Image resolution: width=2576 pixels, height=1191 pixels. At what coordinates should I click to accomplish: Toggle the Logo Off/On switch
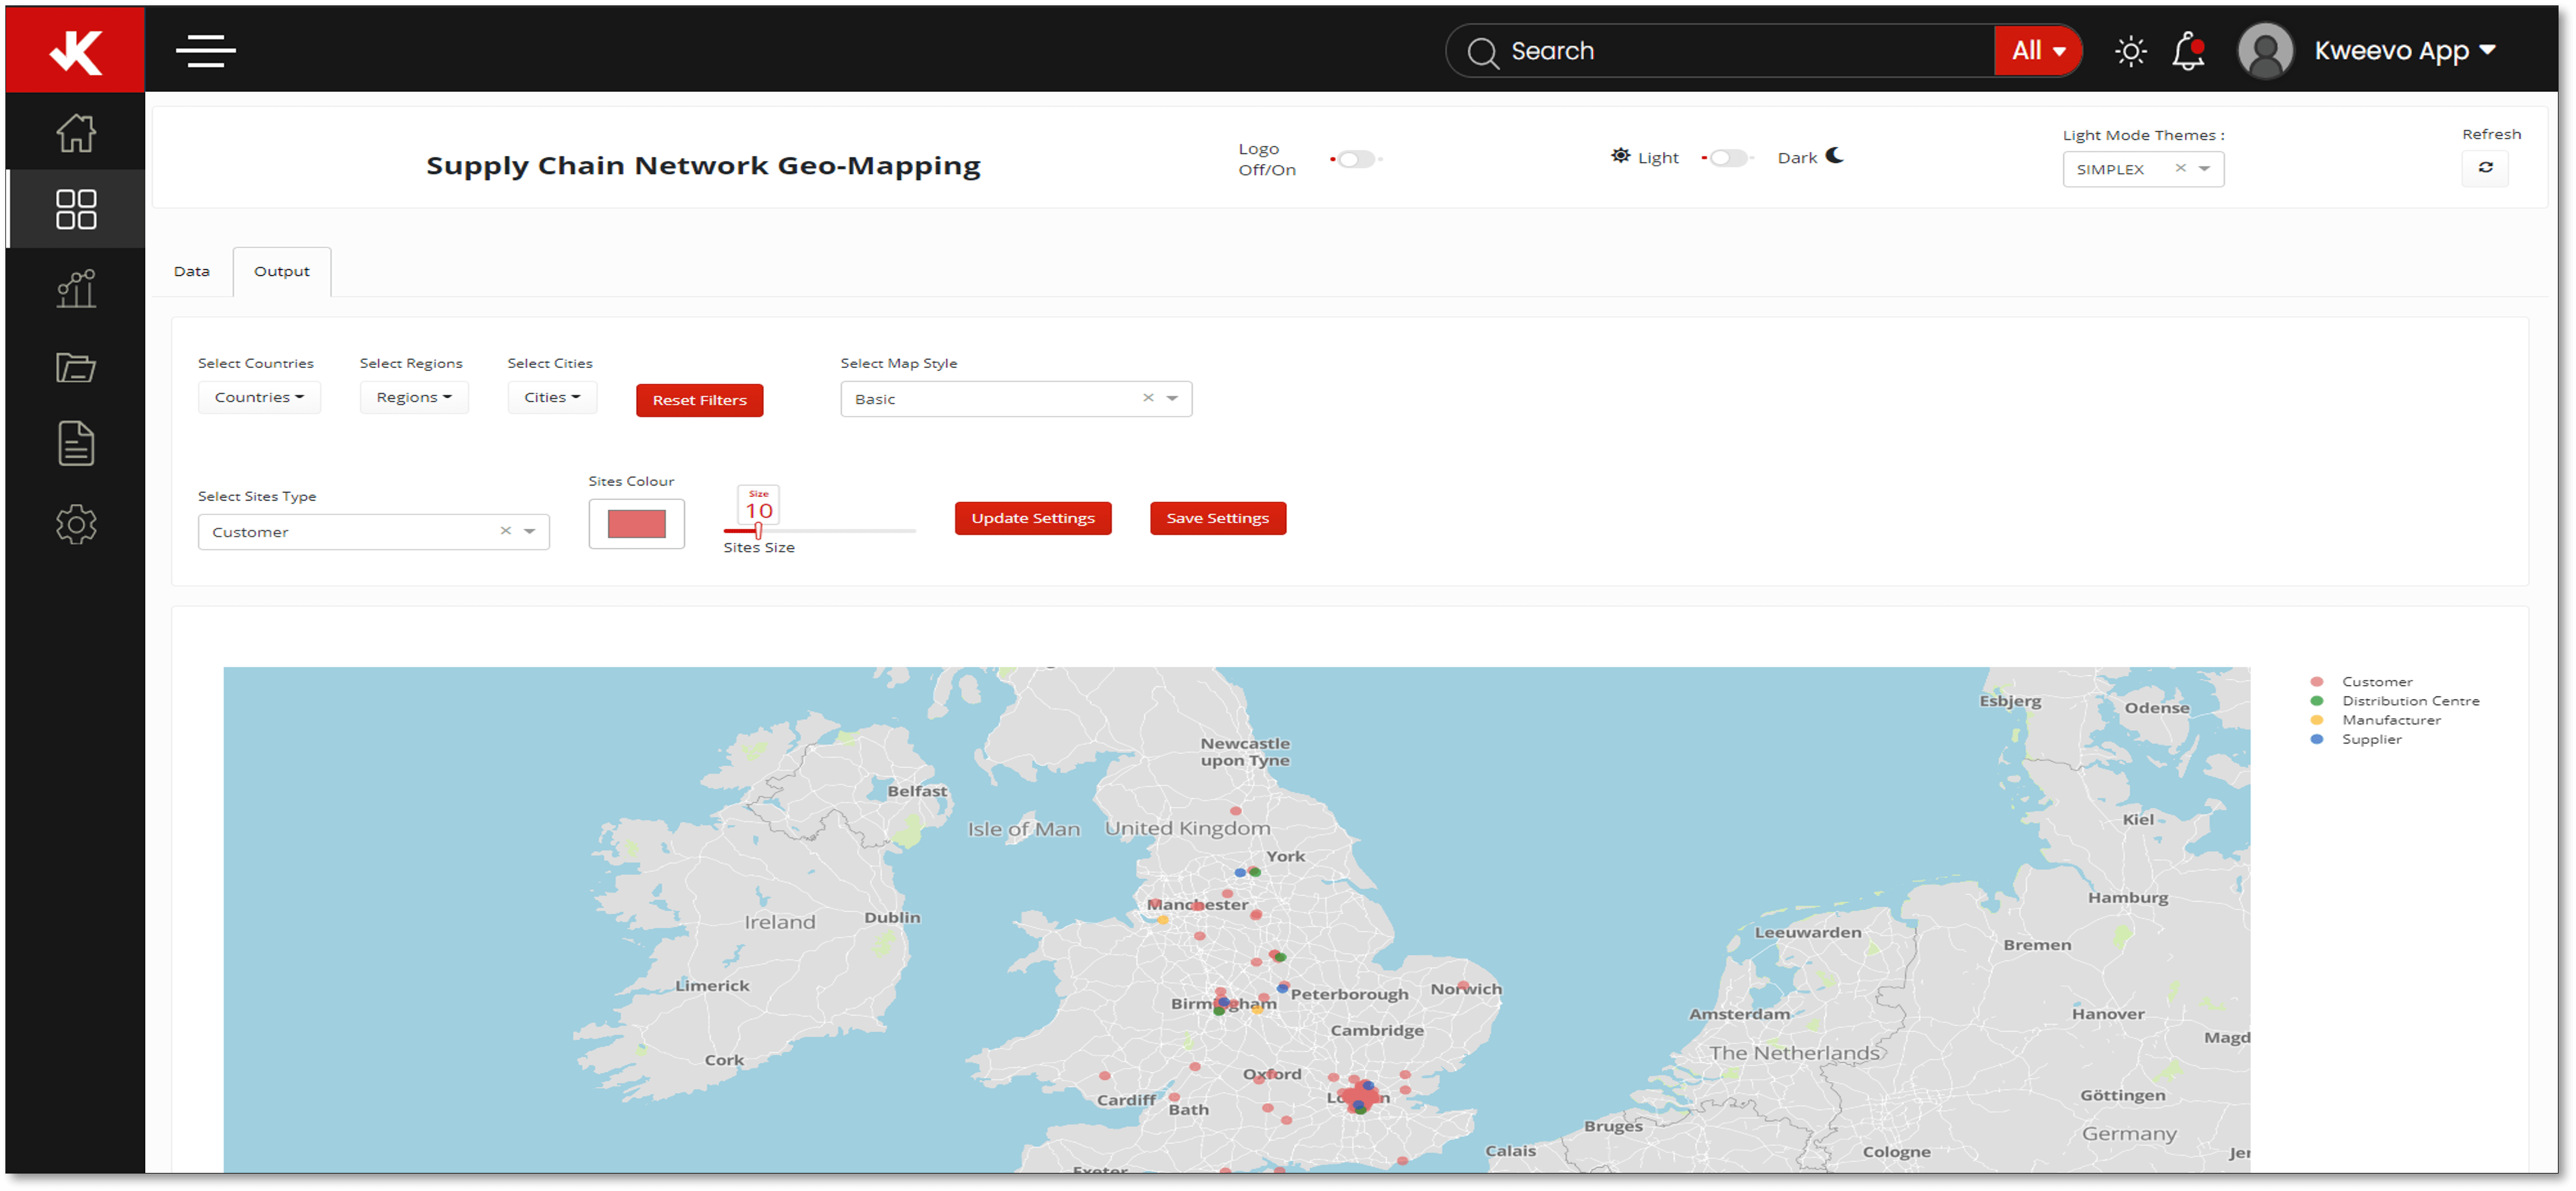(x=1355, y=158)
